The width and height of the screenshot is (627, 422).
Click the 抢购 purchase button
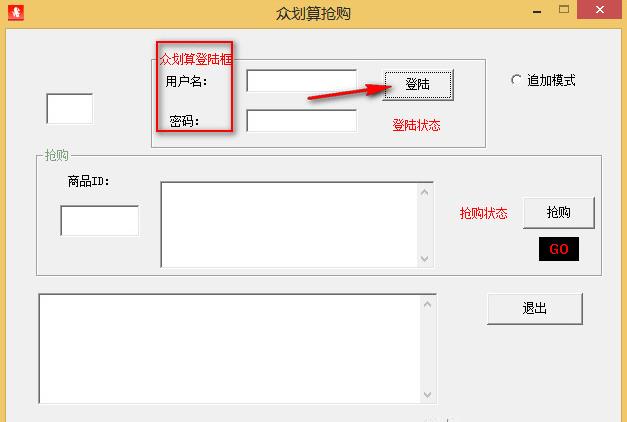click(x=558, y=213)
